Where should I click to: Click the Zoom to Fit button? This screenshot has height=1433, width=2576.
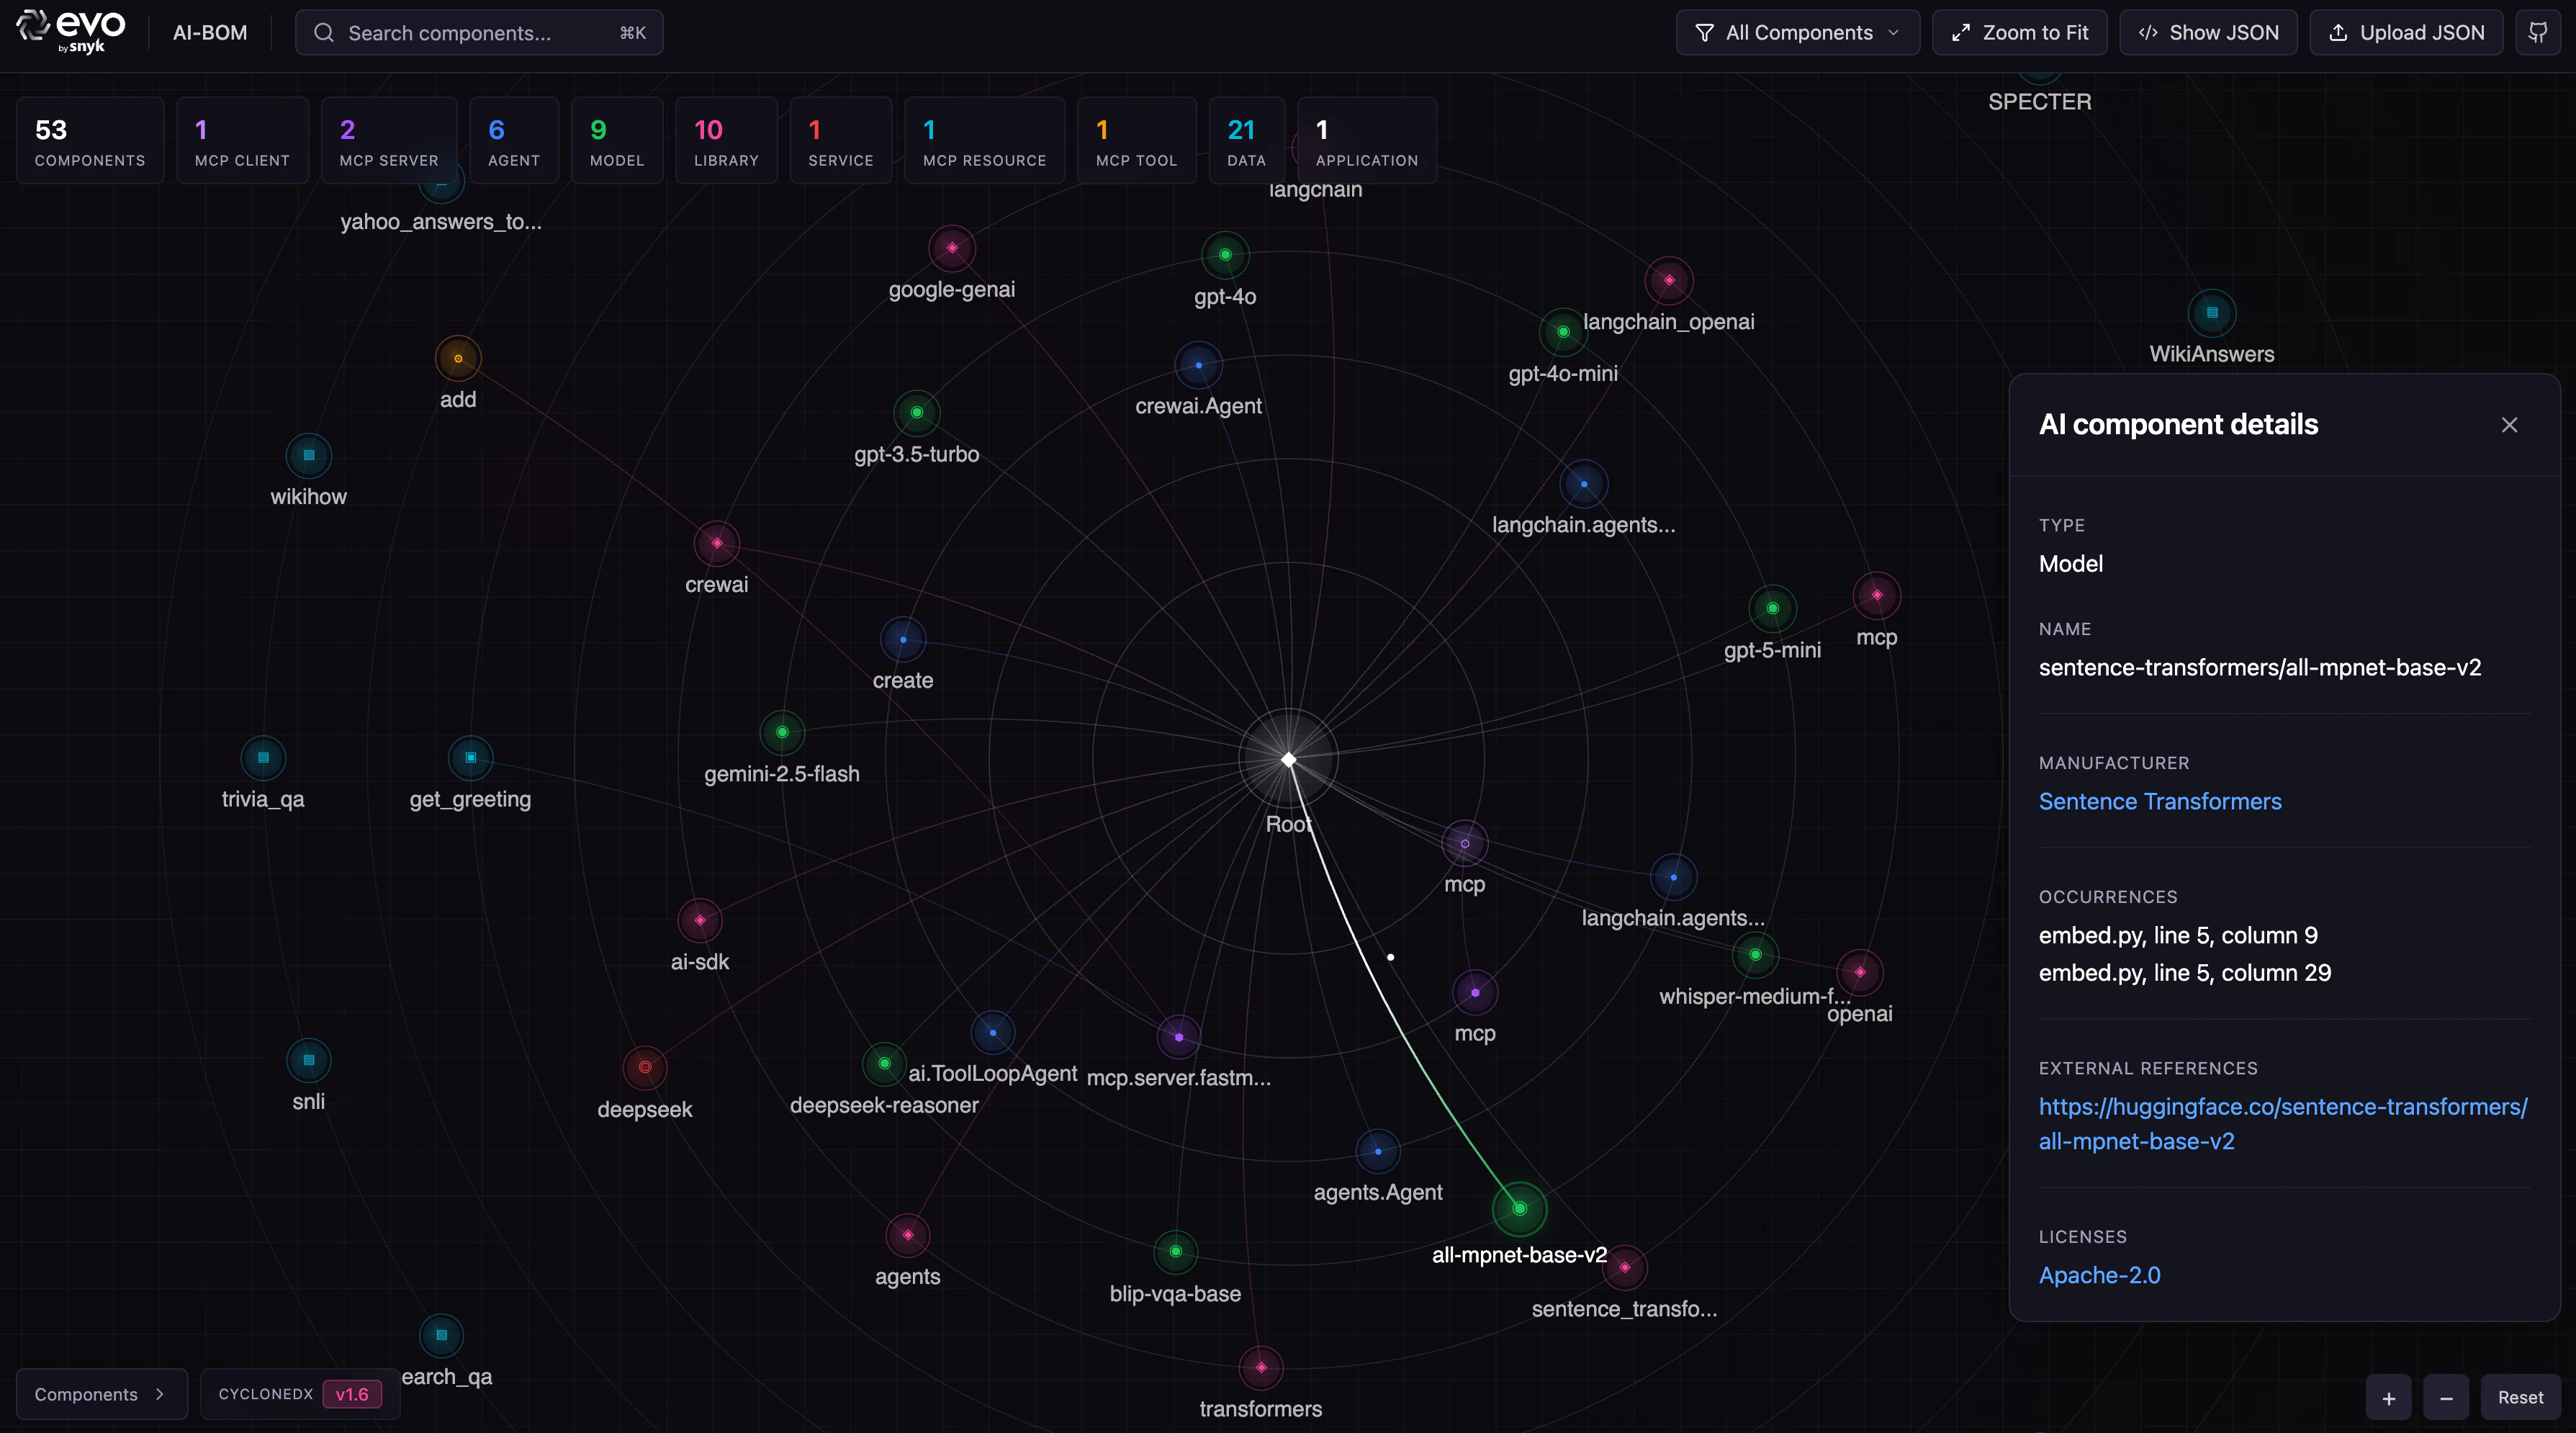pos(2019,33)
